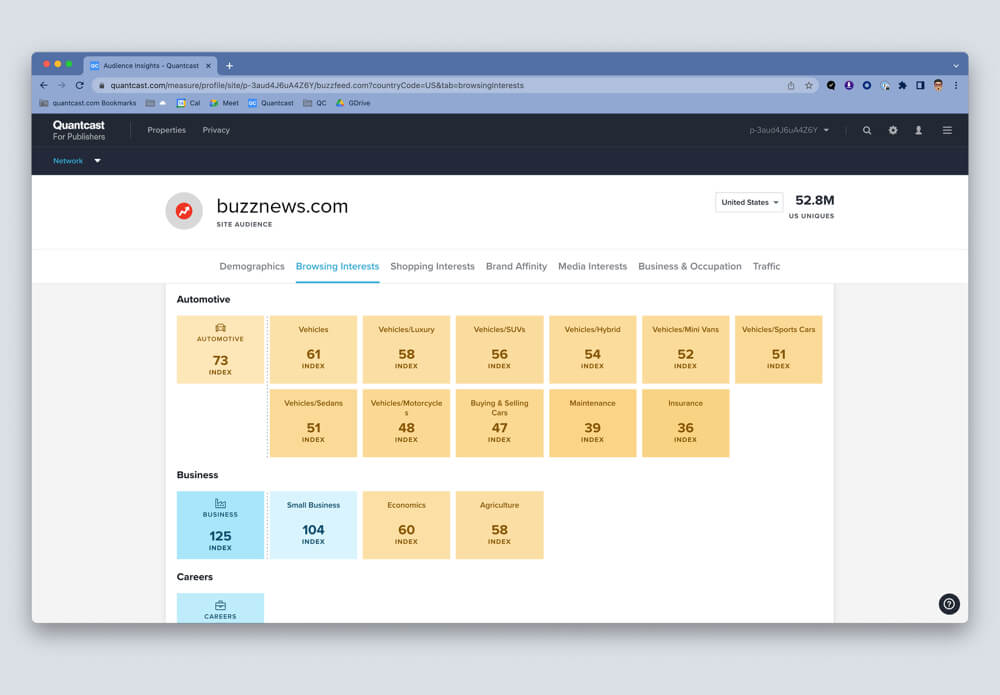Select the Browsing Interests tab
1000x695 pixels.
[337, 267]
